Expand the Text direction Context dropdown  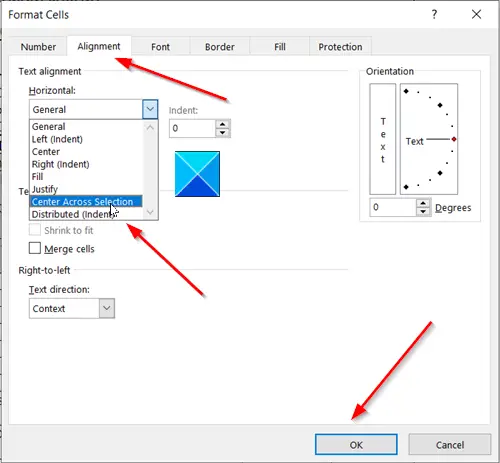(107, 308)
